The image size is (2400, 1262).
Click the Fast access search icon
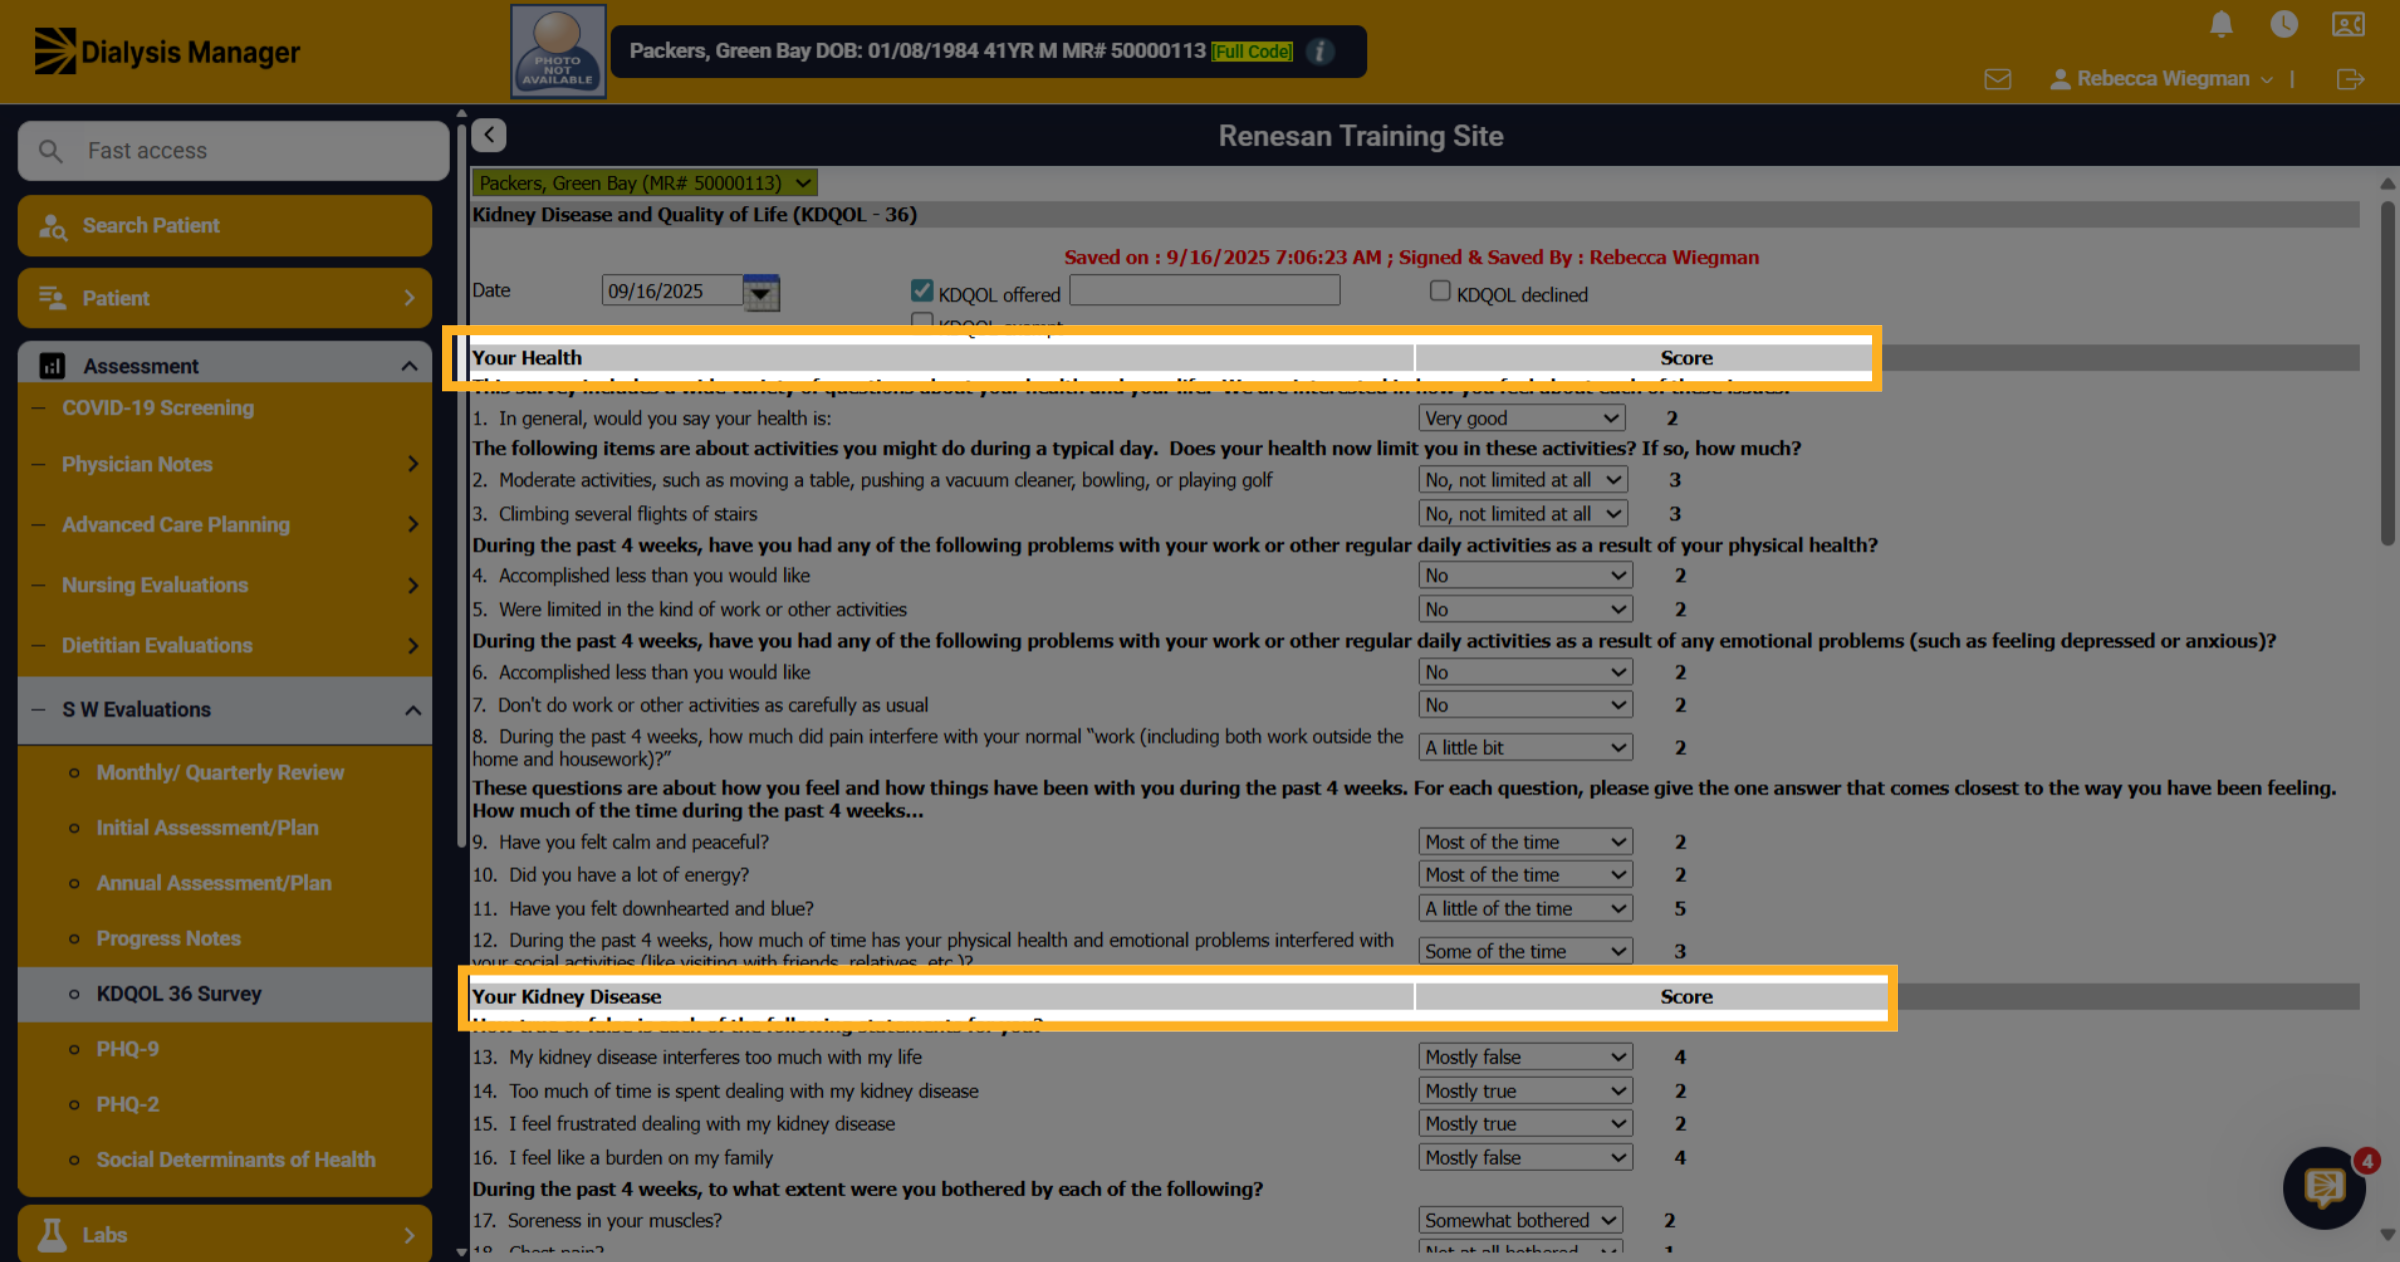pyautogui.click(x=50, y=151)
